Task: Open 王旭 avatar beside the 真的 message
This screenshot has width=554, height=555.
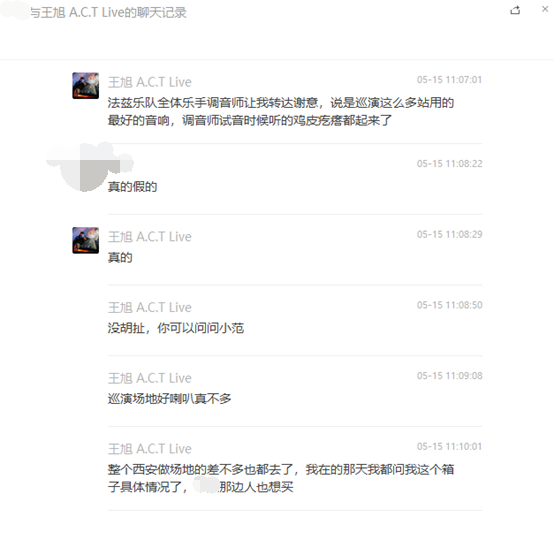Action: pos(86,240)
